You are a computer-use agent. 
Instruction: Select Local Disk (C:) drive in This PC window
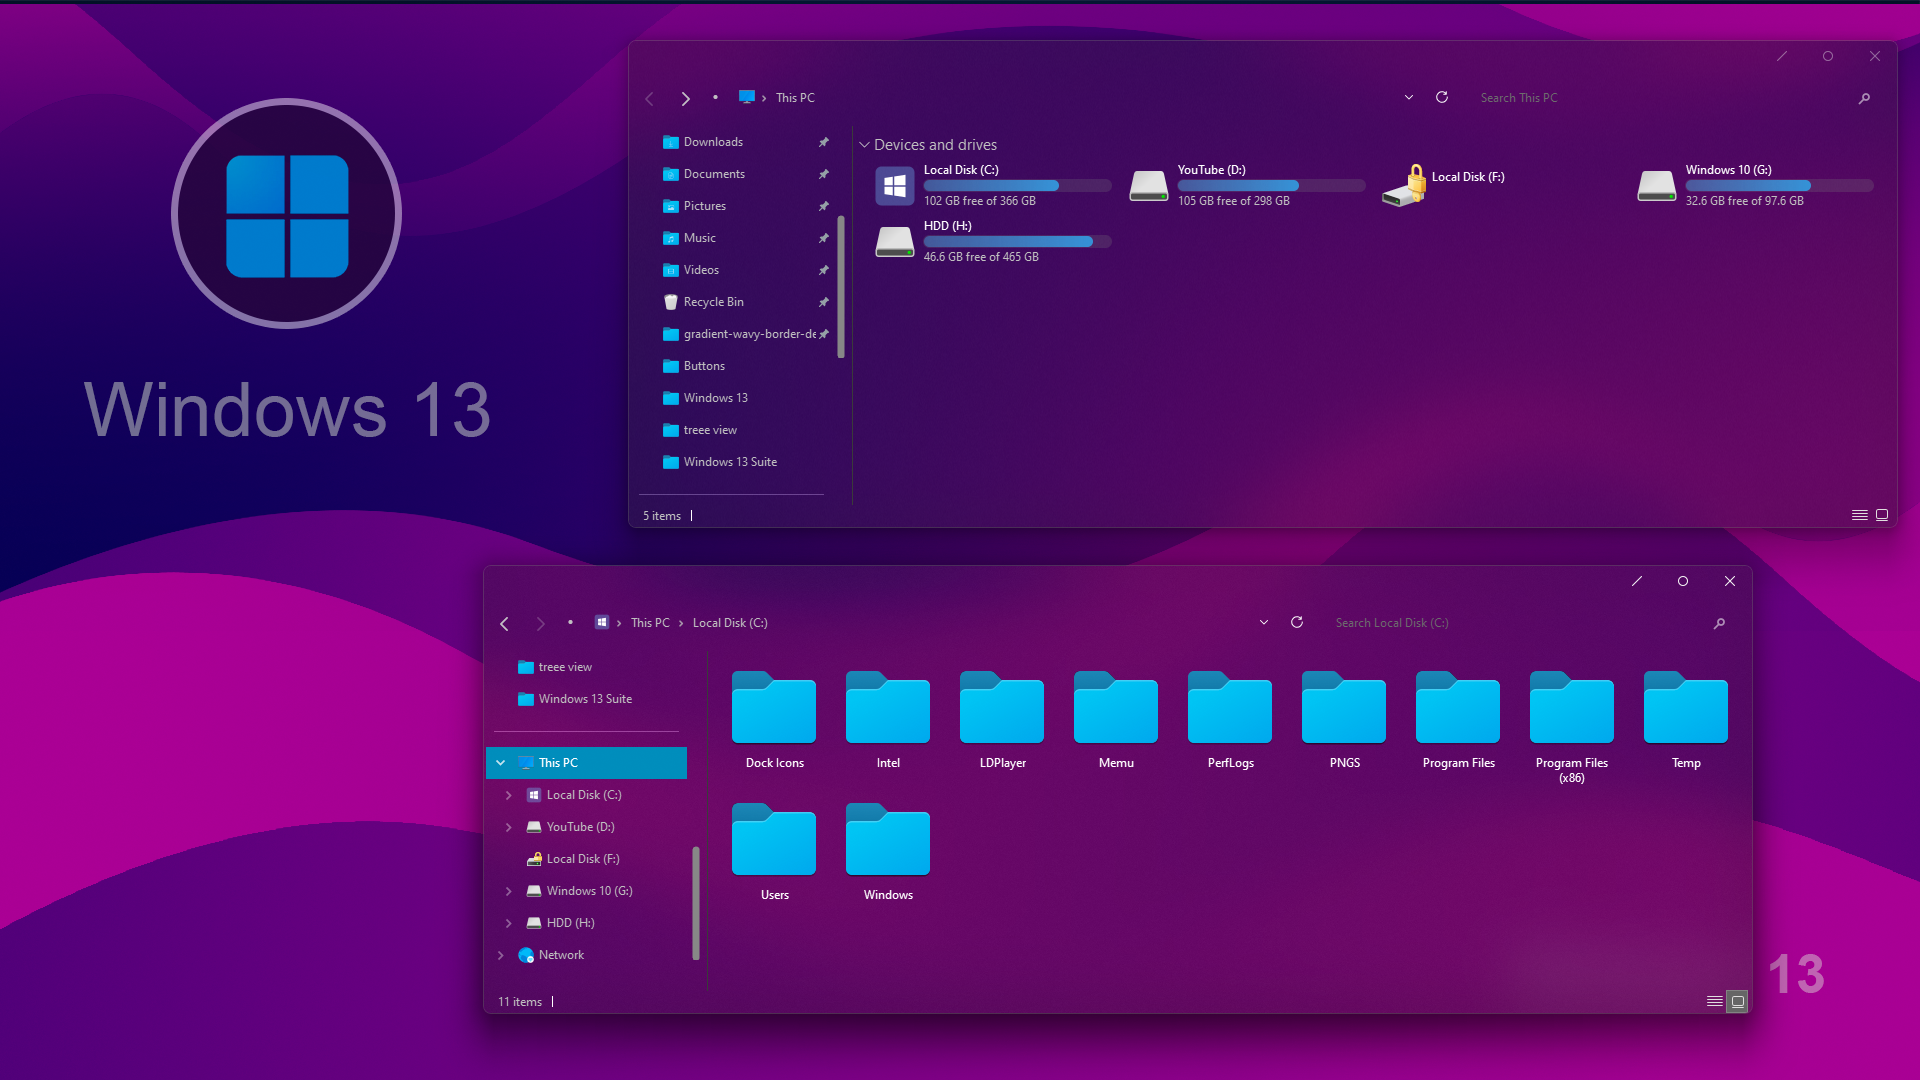pos(992,185)
